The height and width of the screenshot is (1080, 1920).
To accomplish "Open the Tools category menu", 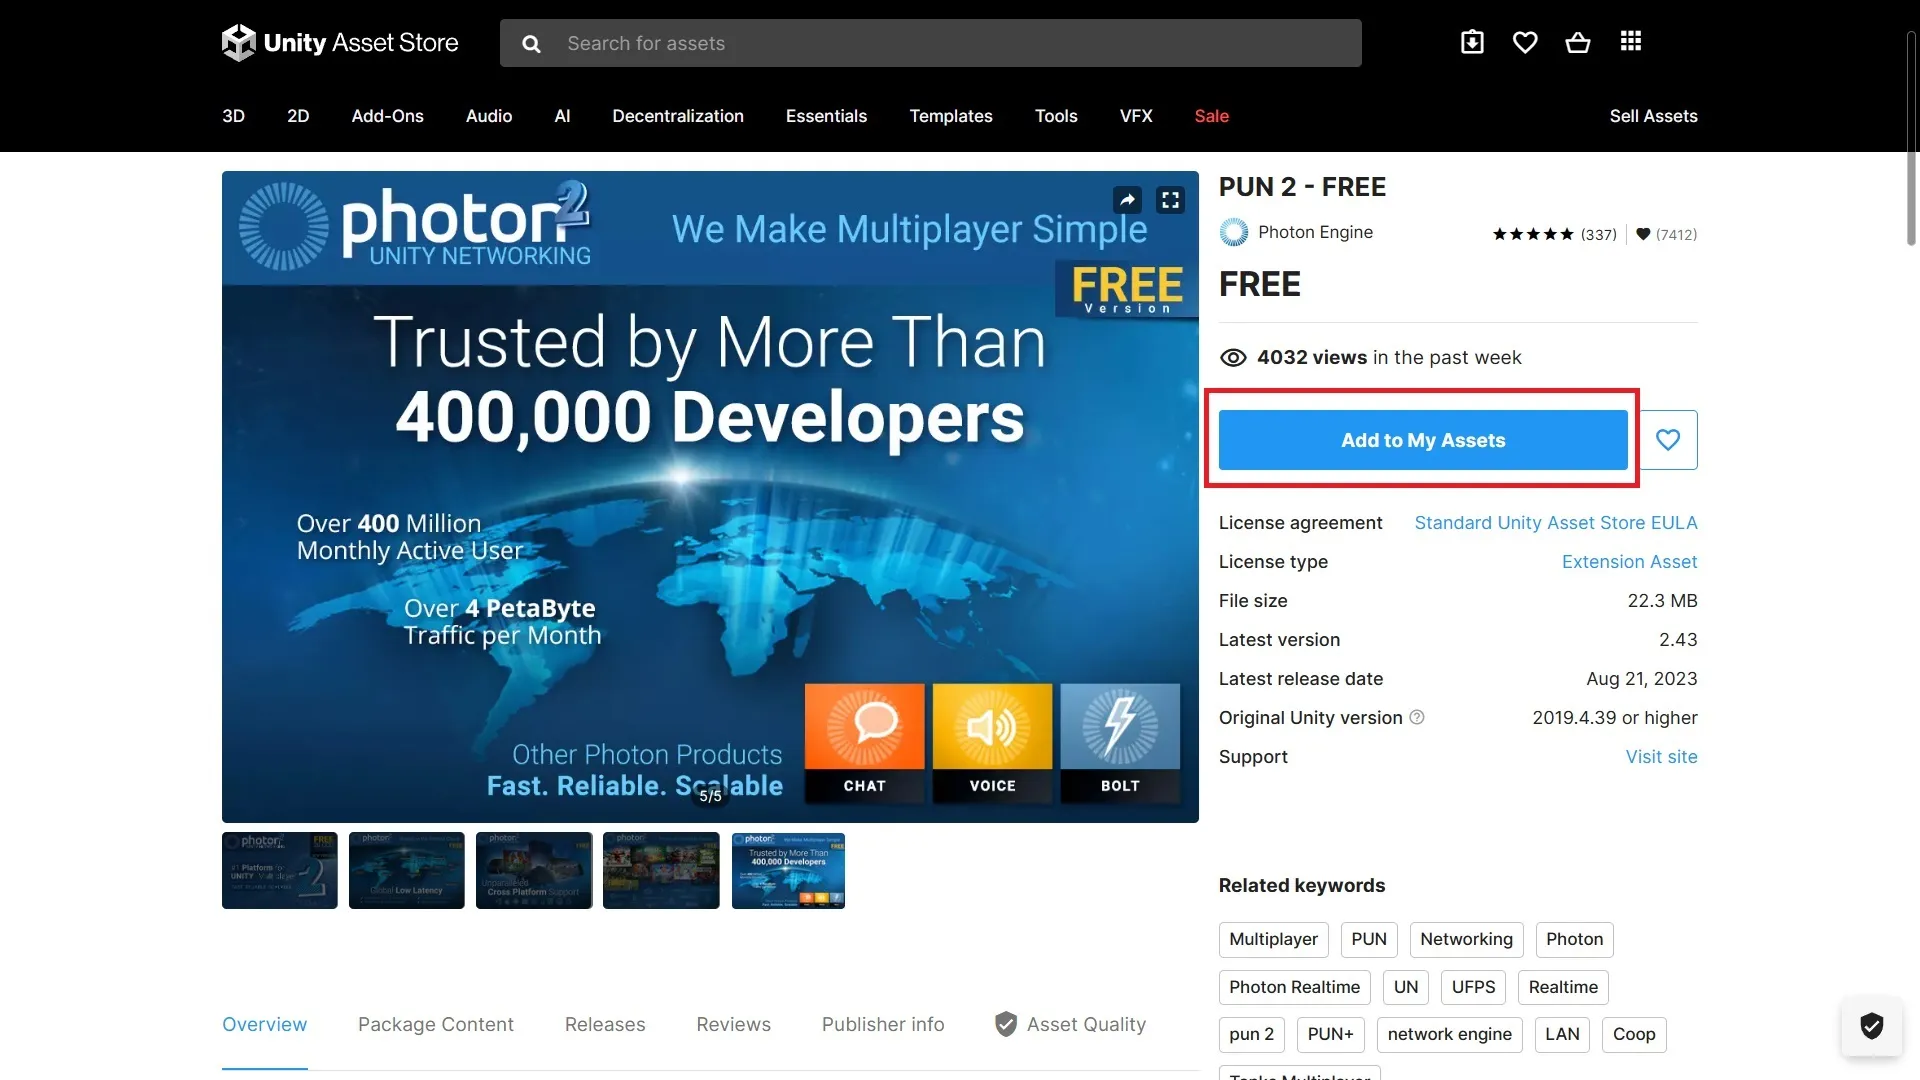I will coord(1056,116).
